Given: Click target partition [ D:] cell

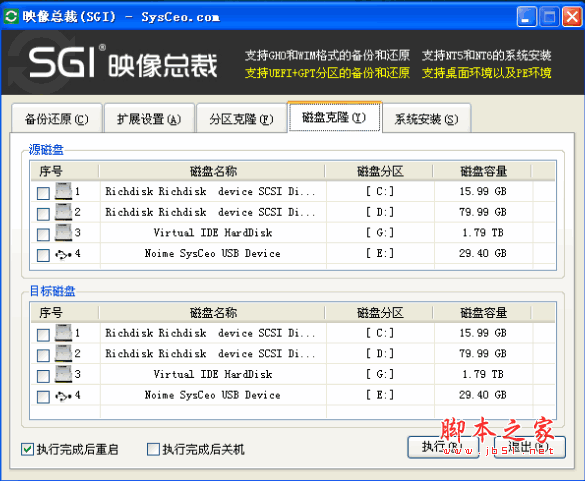Looking at the screenshot, I should (x=380, y=353).
